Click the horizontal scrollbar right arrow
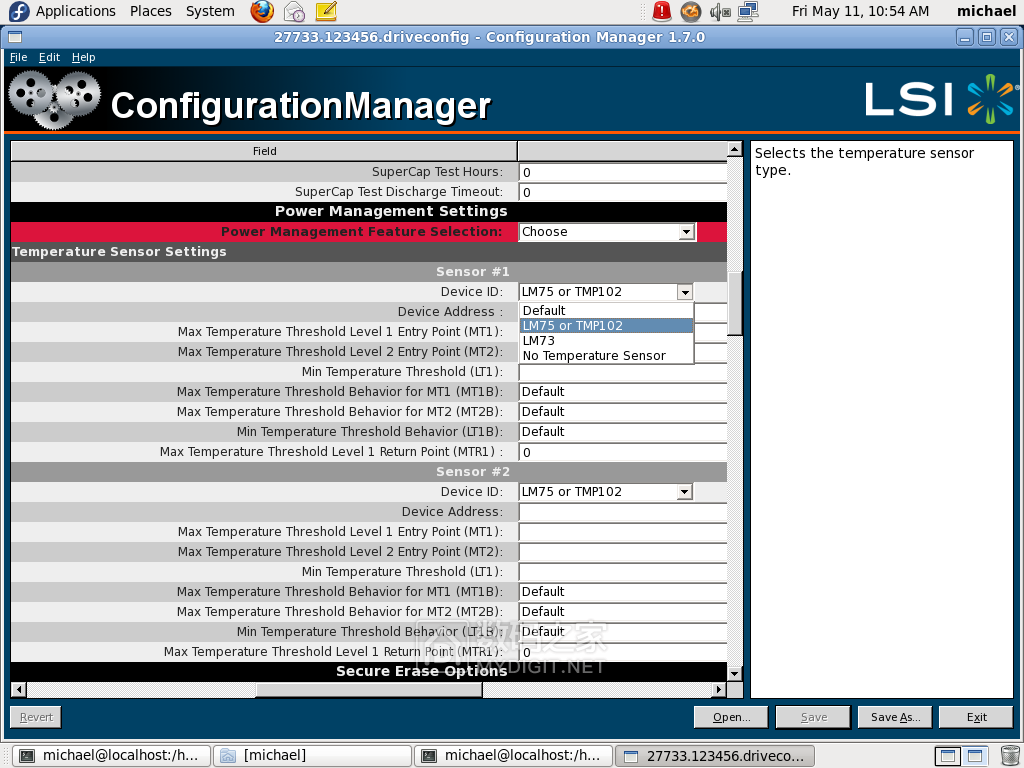The image size is (1024, 768). [719, 690]
